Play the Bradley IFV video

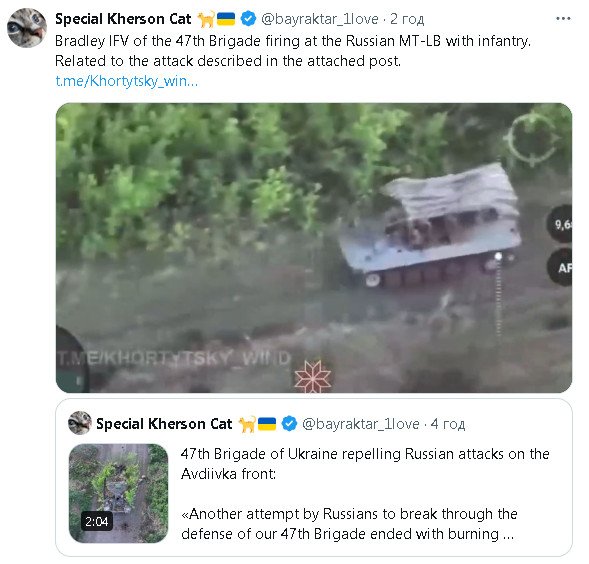[314, 248]
